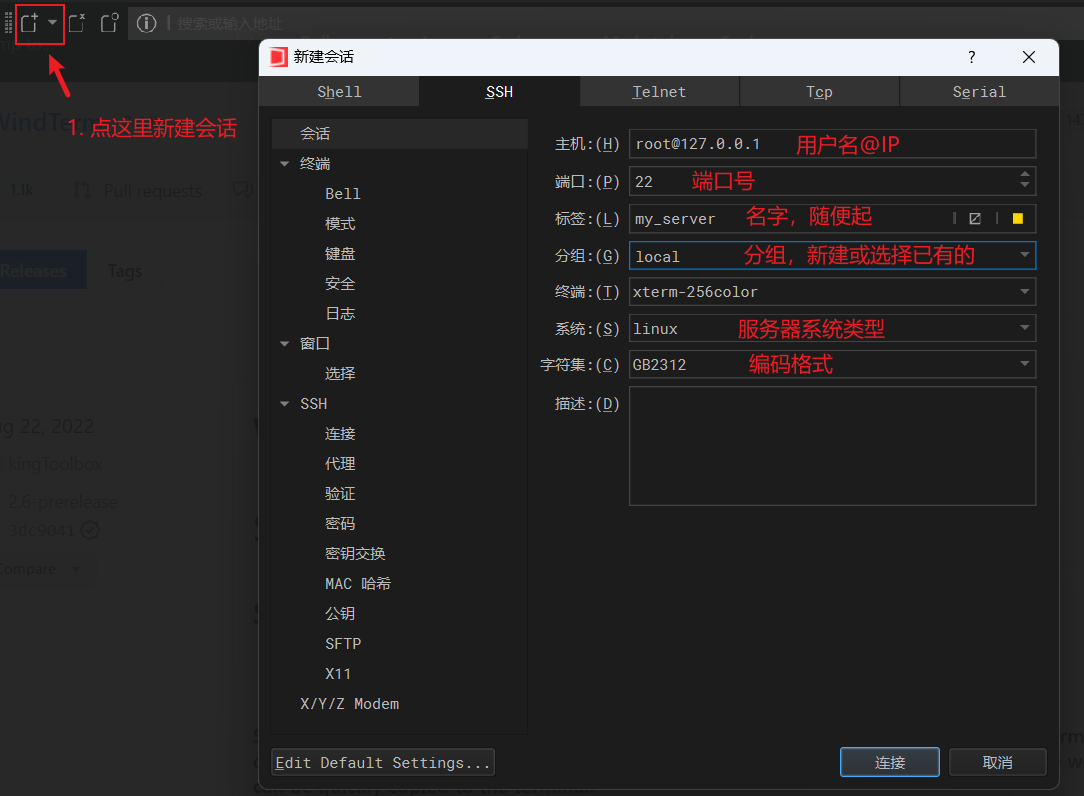The height and width of the screenshot is (796, 1084).
Task: Select 日志 in the tree
Action: click(340, 313)
